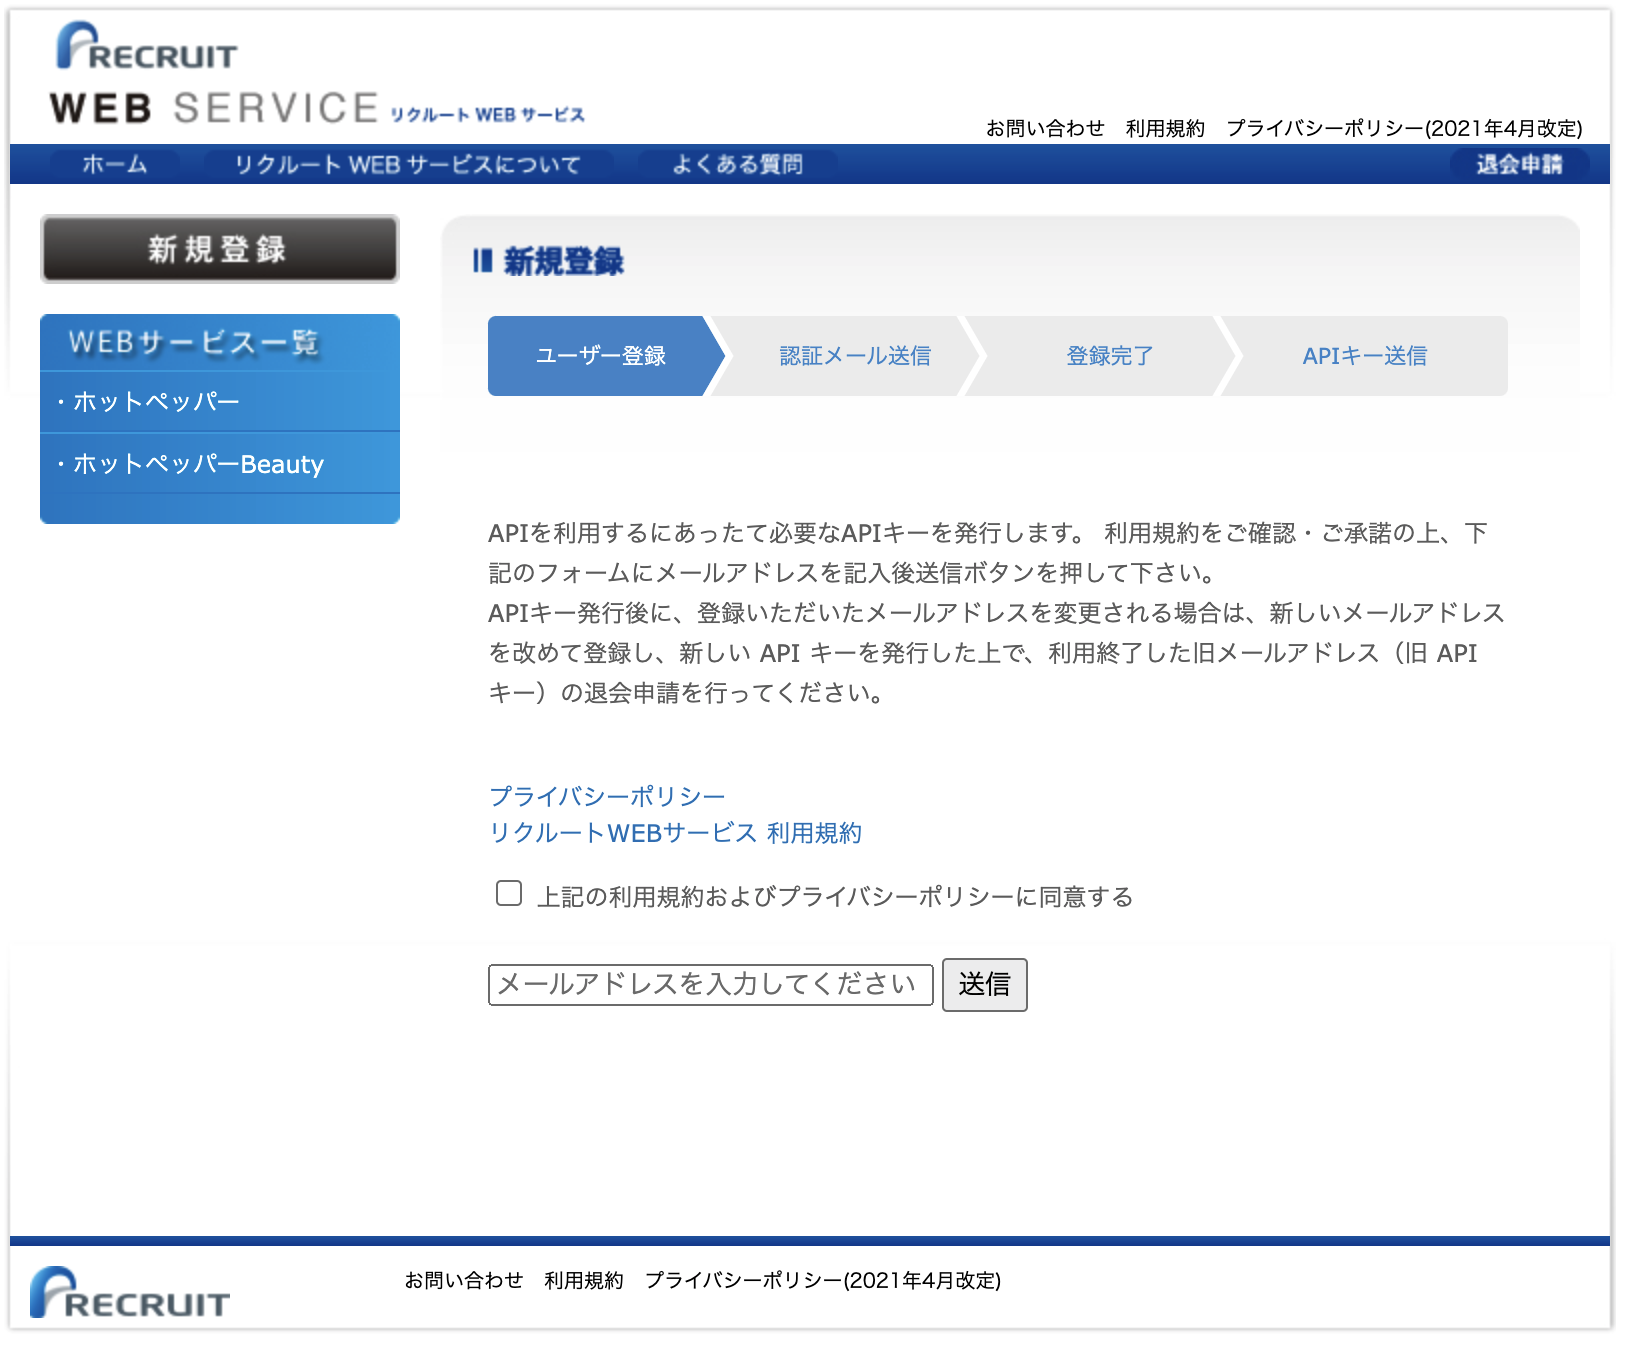Click the 退会申請 button in the navigation bar
The height and width of the screenshot is (1346, 1628).
click(x=1519, y=164)
